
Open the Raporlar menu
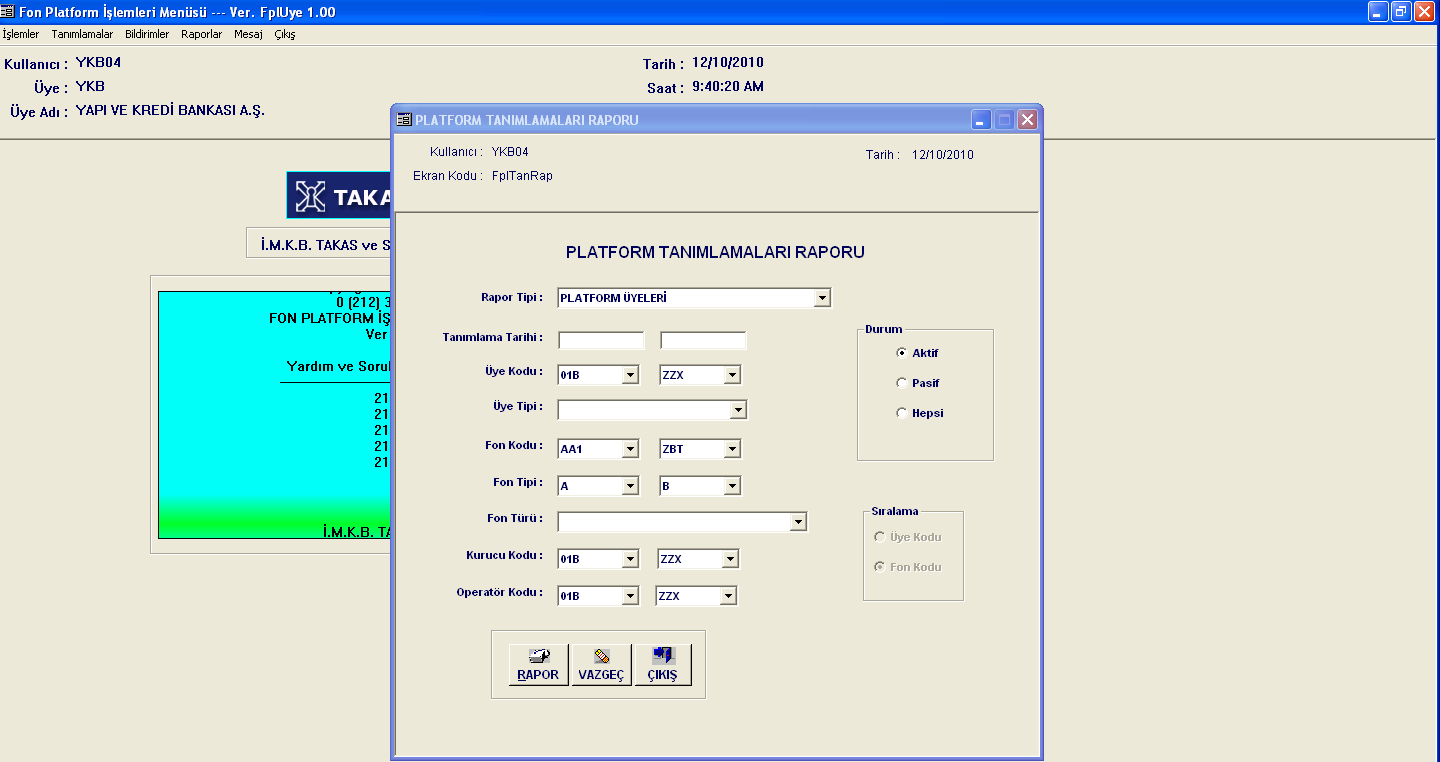(x=202, y=34)
